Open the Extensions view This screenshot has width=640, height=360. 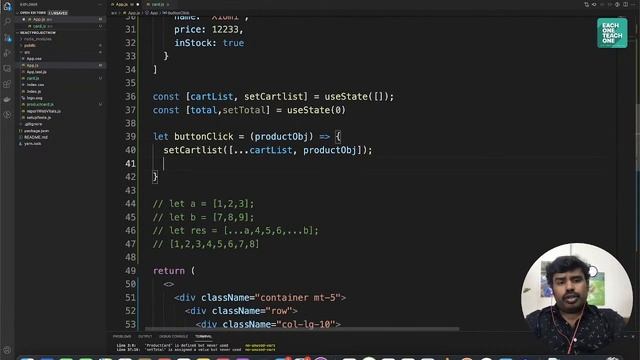tap(7, 84)
